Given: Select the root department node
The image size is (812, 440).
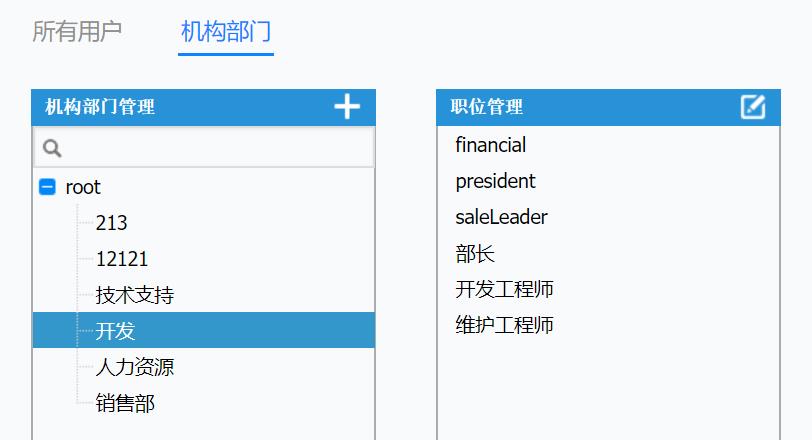Looking at the screenshot, I should tap(83, 187).
